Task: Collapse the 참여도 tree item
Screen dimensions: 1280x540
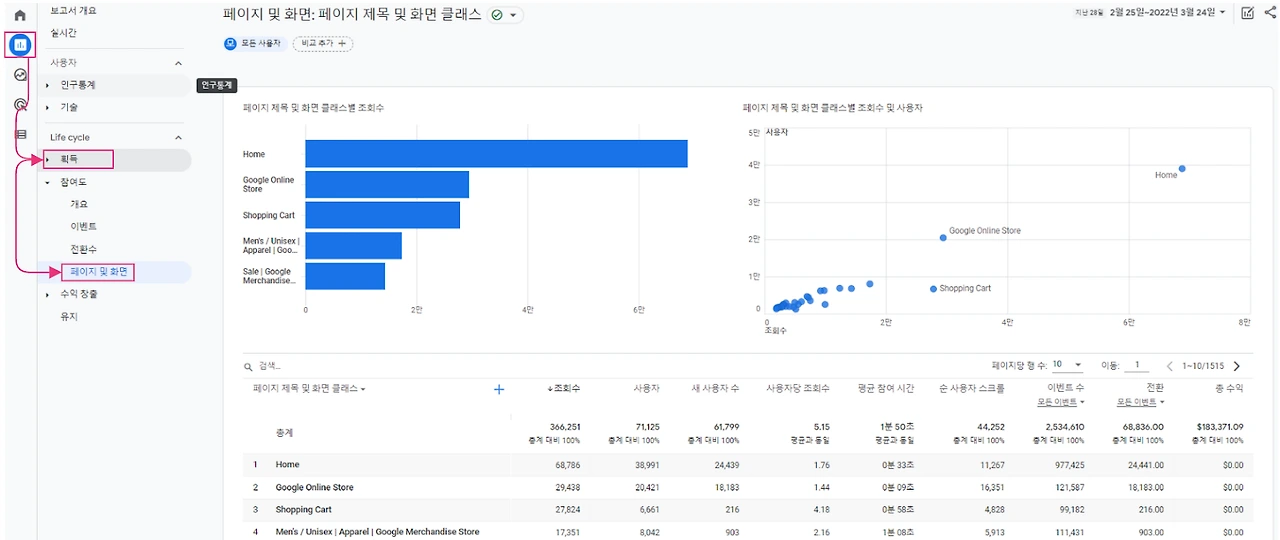Action: pos(47,182)
